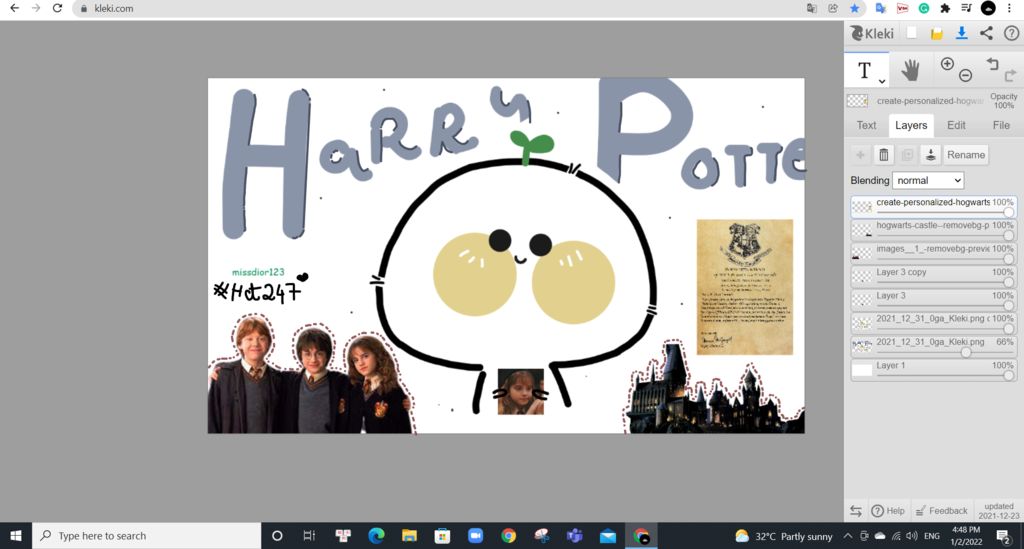The width and height of the screenshot is (1024, 549).
Task: Click the Windows taskbar search box
Action: [x=146, y=536]
